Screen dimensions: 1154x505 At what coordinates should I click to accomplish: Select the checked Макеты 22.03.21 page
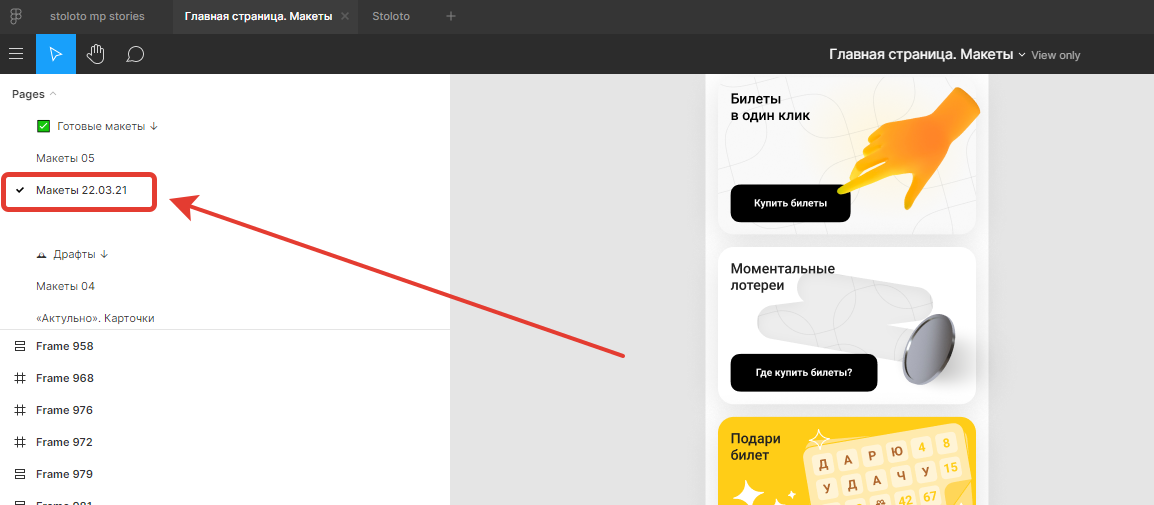coord(81,190)
